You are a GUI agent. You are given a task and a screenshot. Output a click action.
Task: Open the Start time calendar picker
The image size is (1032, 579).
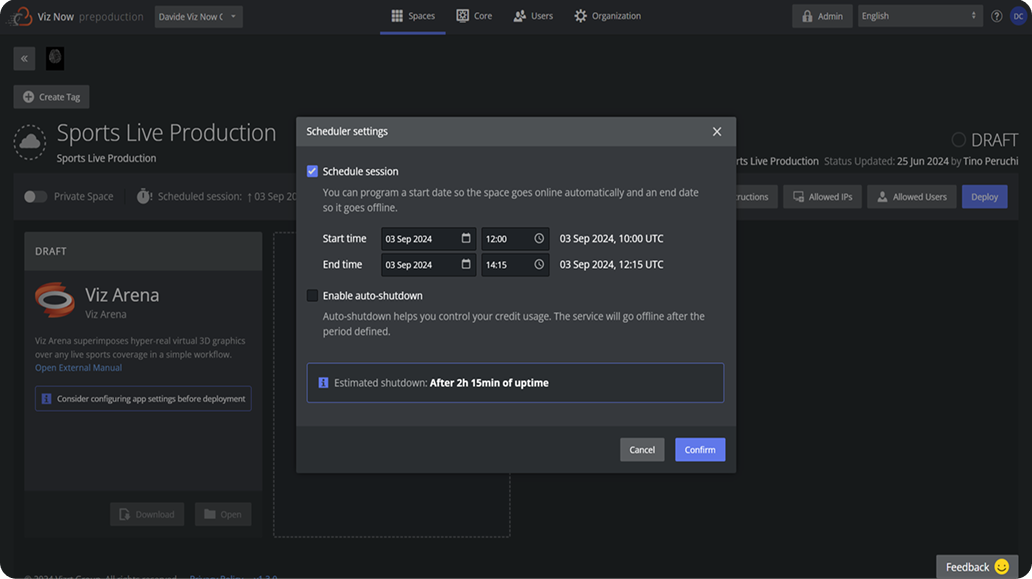(466, 238)
